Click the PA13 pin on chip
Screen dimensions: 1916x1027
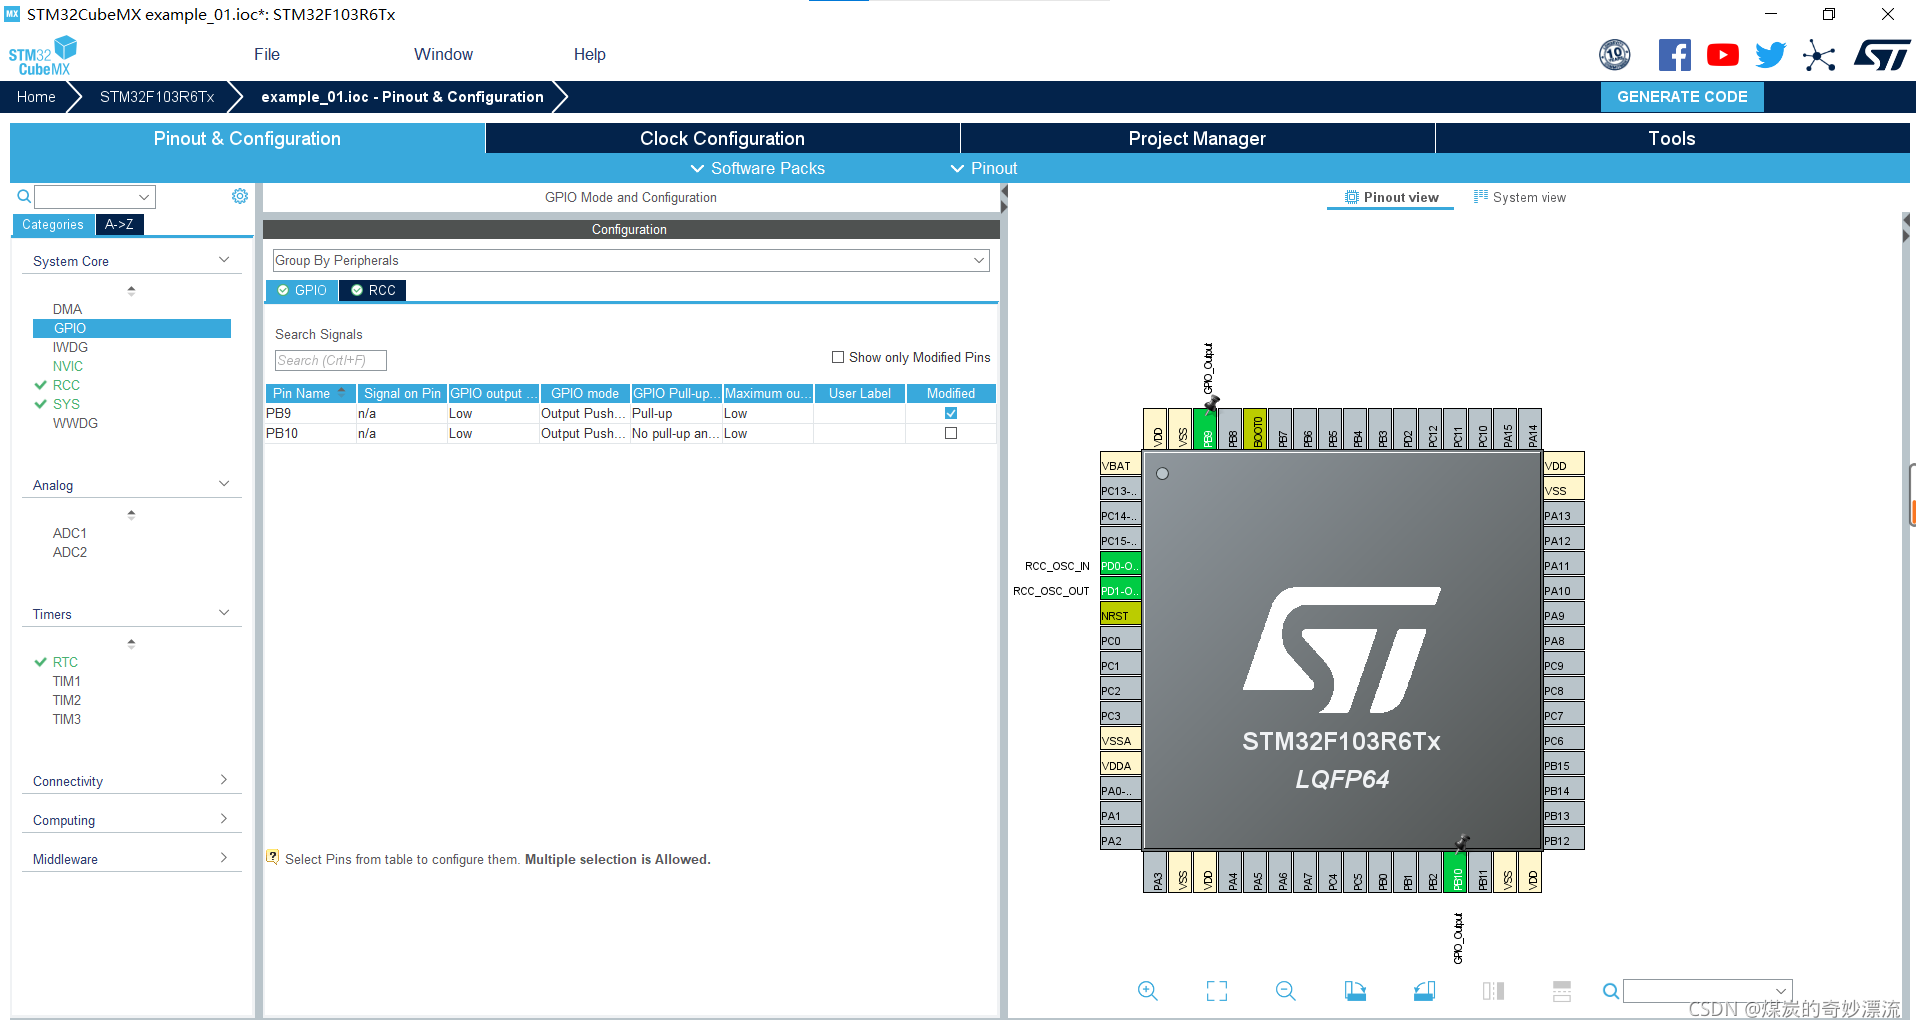1563,515
